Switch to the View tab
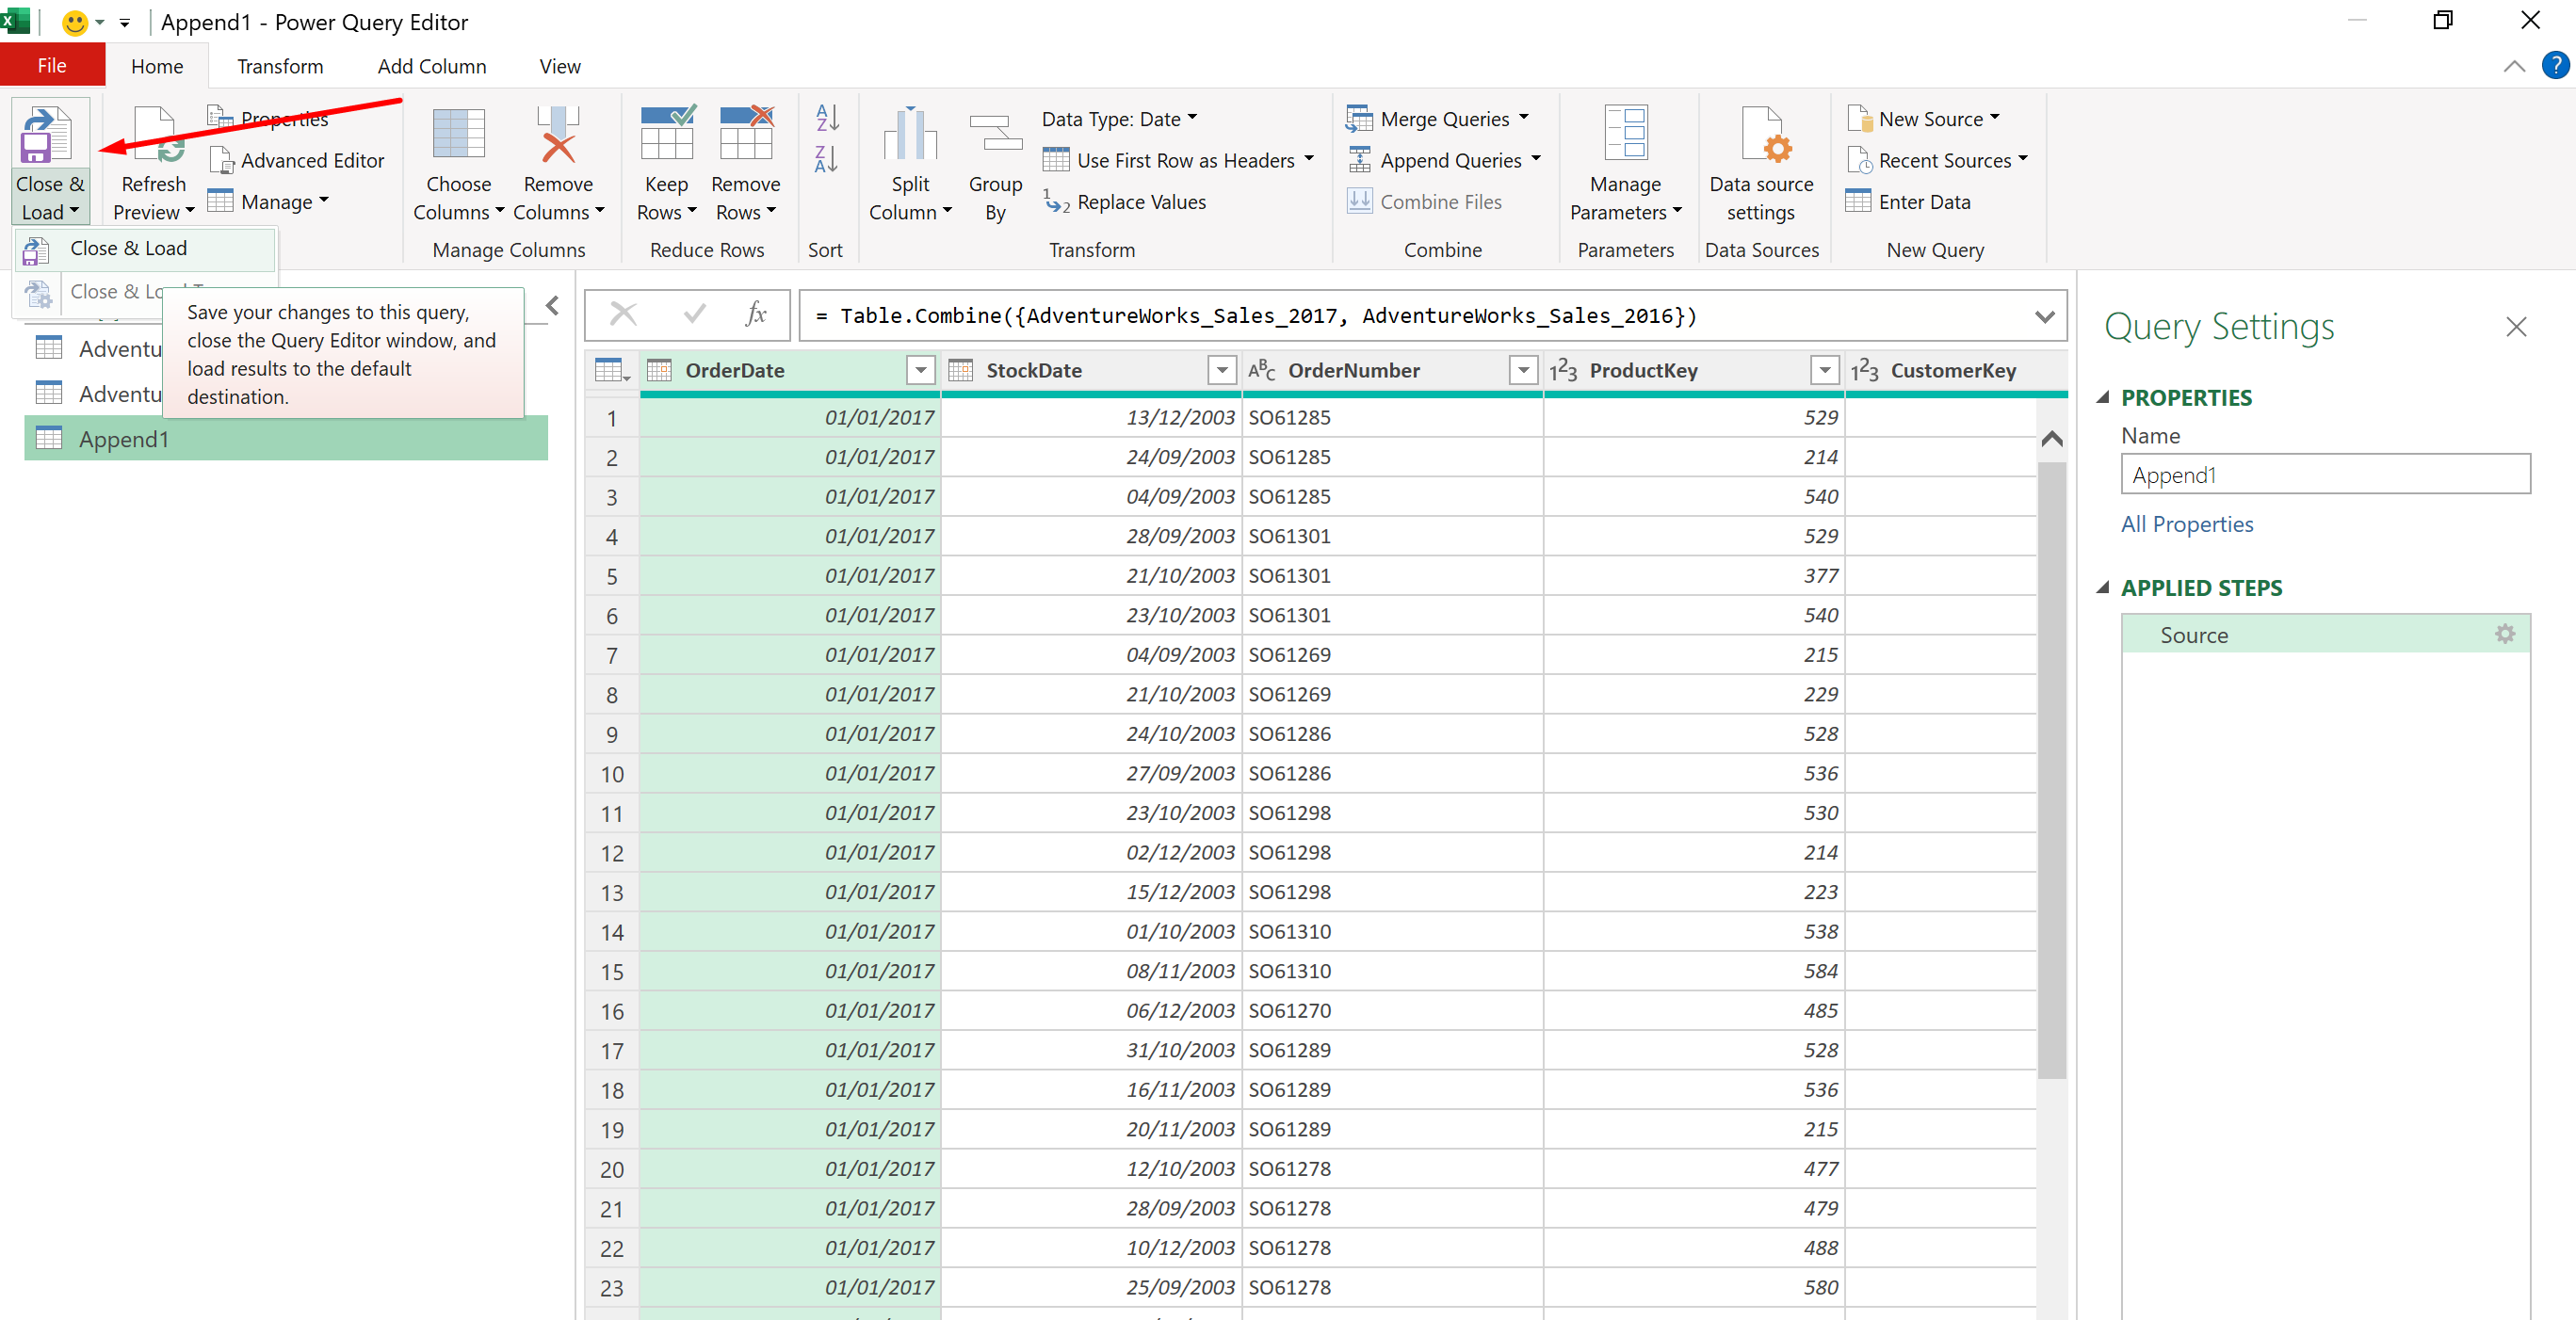The height and width of the screenshot is (1320, 2576). (559, 66)
